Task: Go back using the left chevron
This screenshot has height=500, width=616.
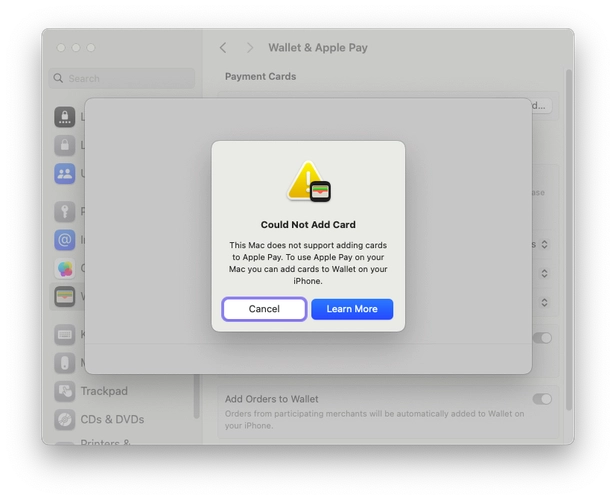Action: coord(223,48)
